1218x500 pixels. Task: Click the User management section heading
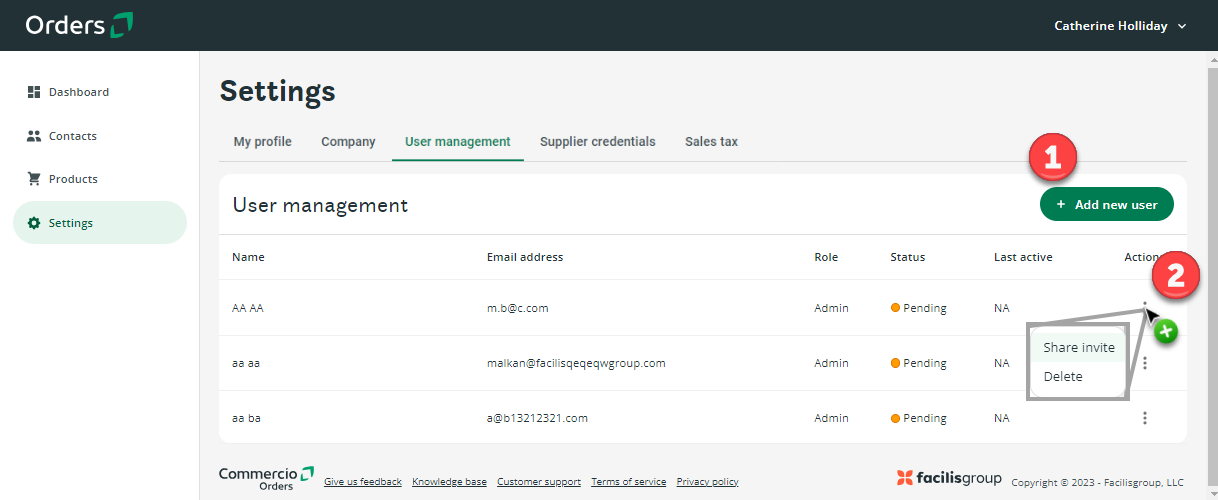(x=320, y=205)
